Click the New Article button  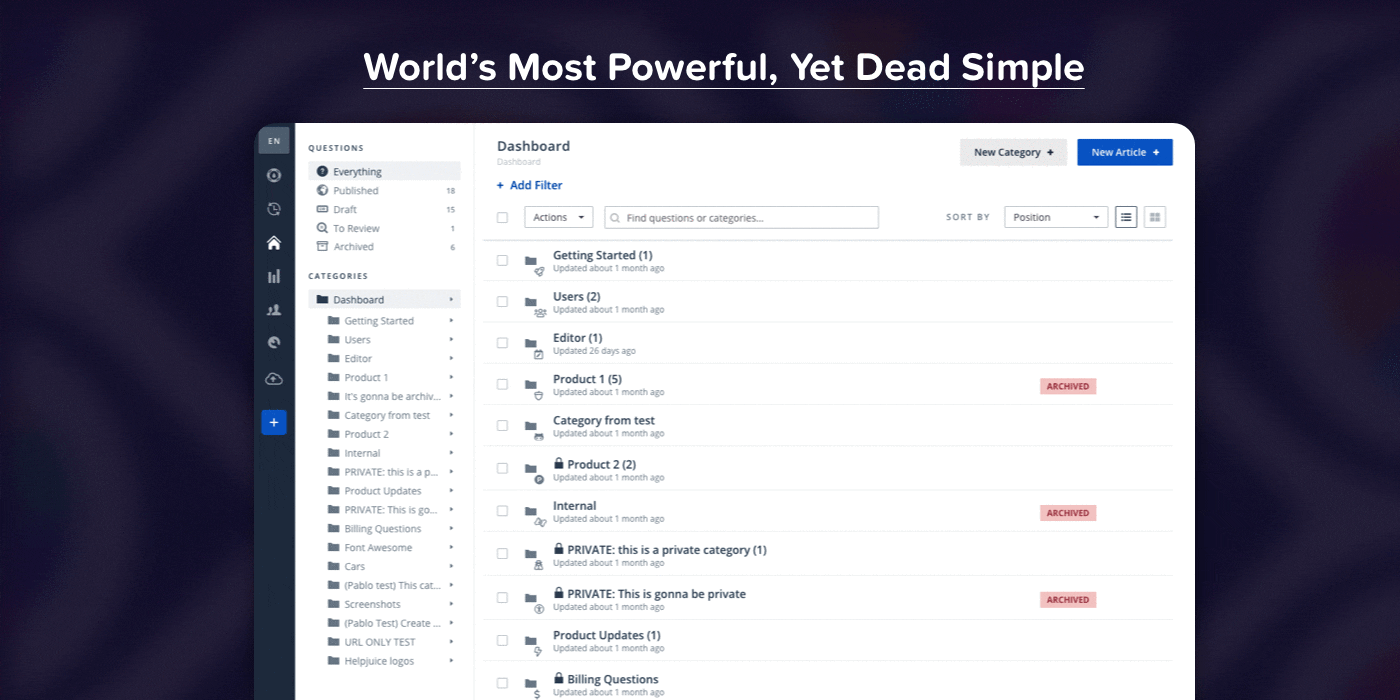[1125, 152]
